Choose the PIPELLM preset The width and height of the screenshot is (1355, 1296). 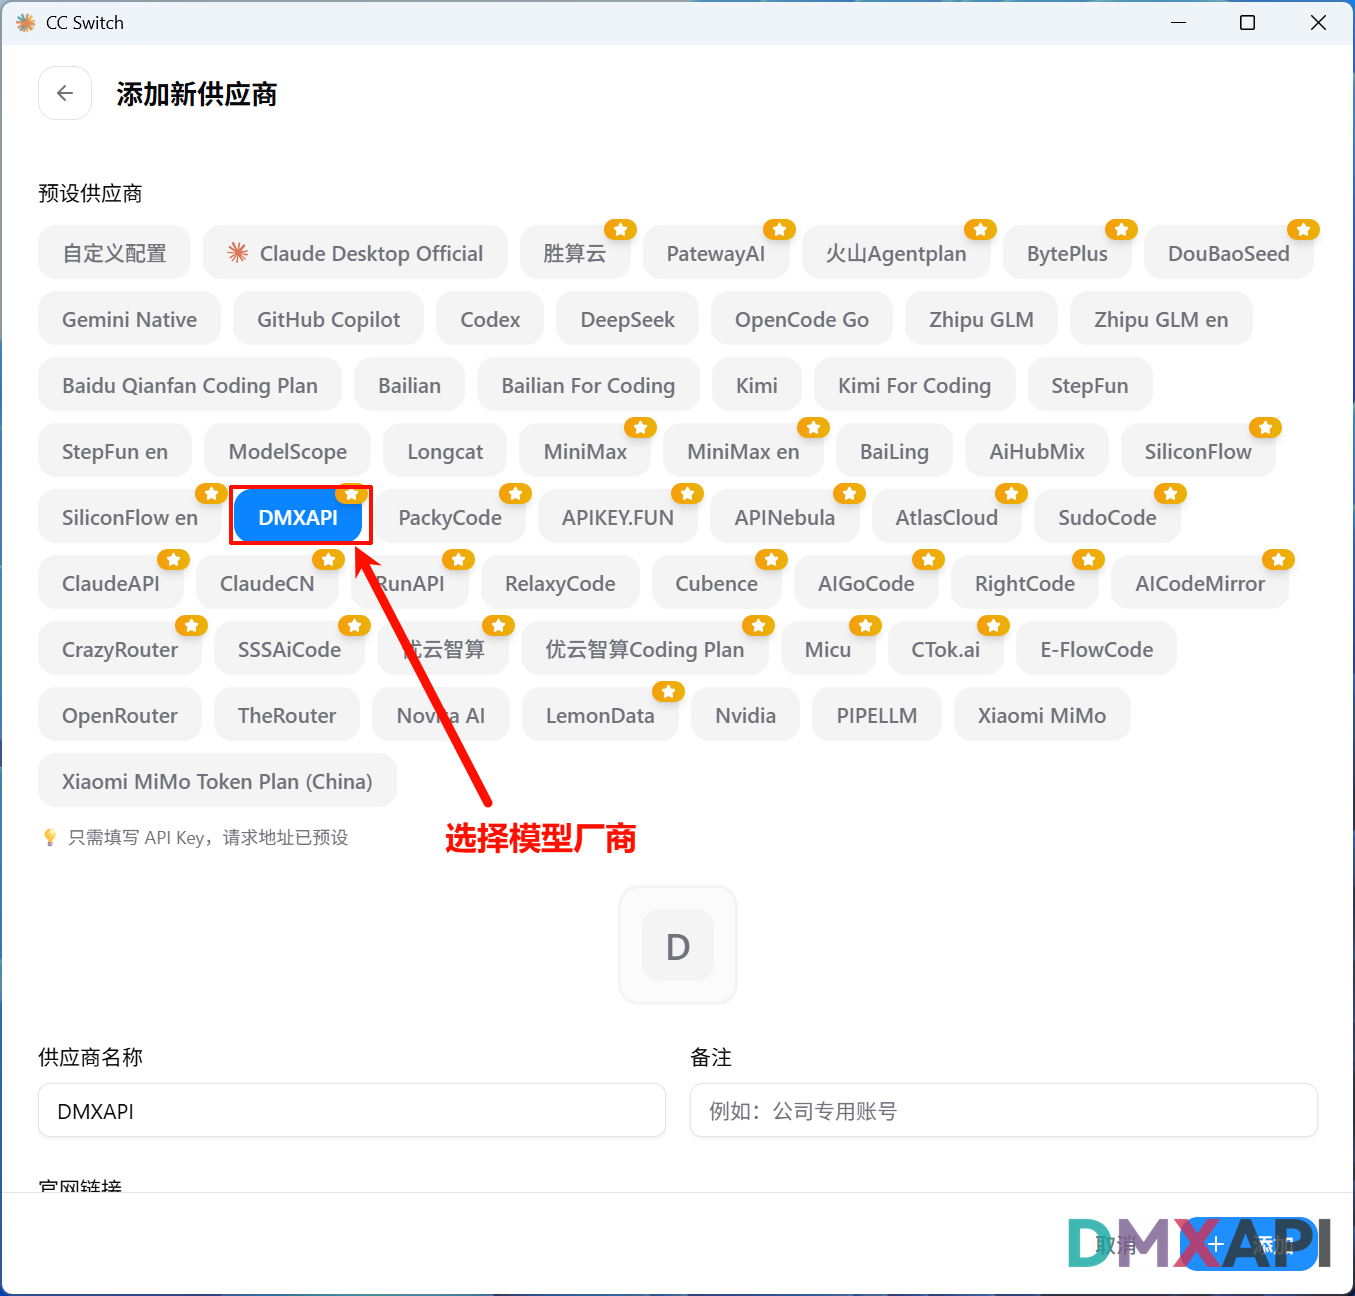click(x=877, y=715)
